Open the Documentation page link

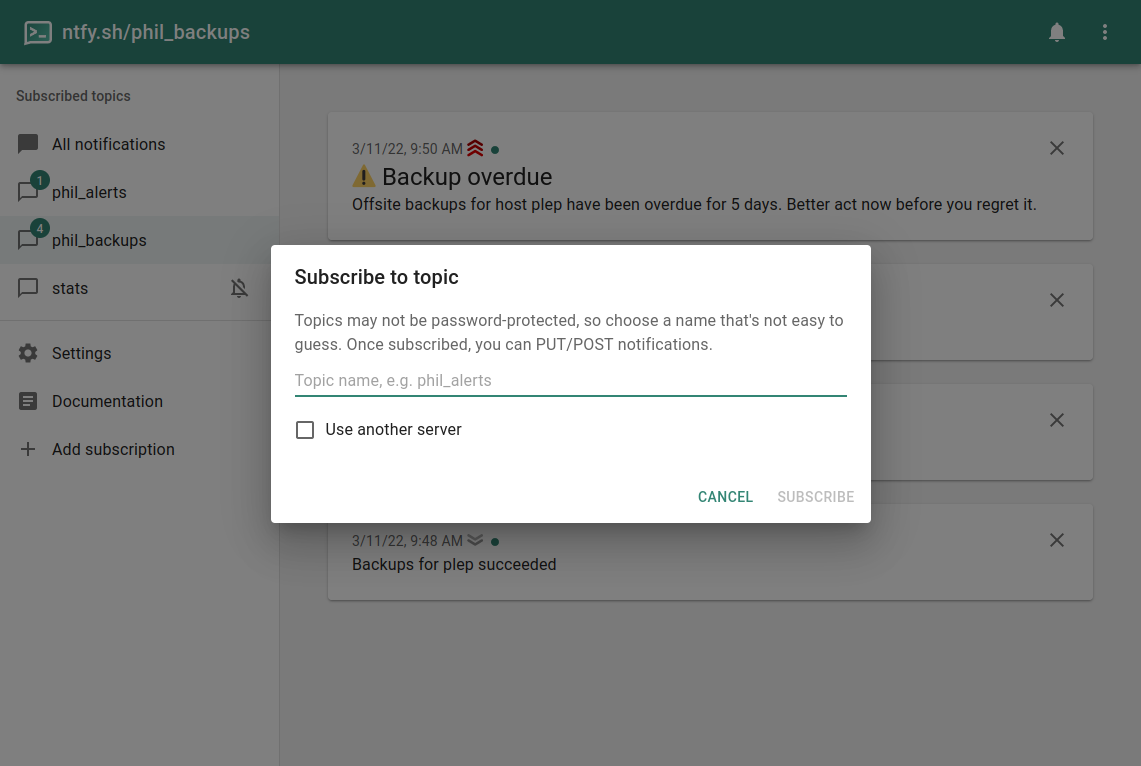coord(107,401)
